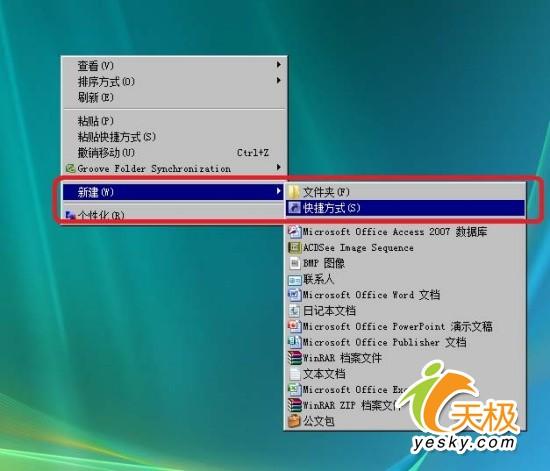
Task: Open 个性化(R) from the context menu
Action: point(174,215)
